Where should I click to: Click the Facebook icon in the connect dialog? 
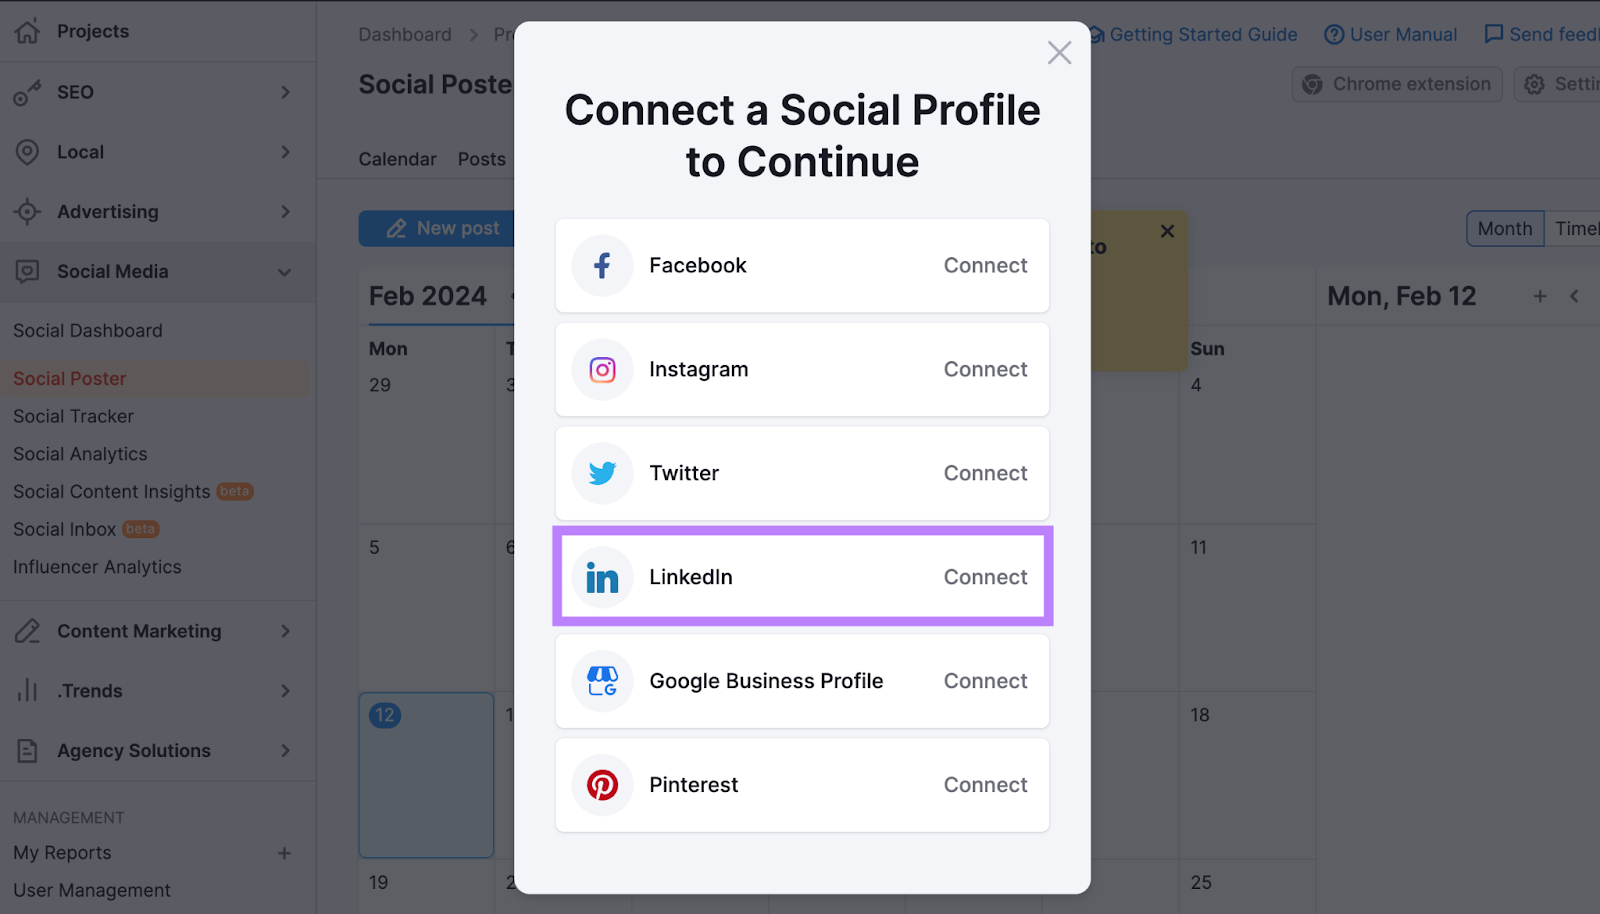[602, 265]
